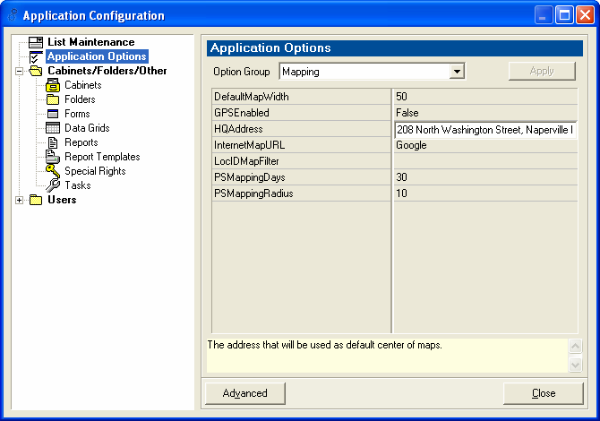Click the yellow Cabinets drawer icon
This screenshot has height=421, width=600.
(53, 85)
